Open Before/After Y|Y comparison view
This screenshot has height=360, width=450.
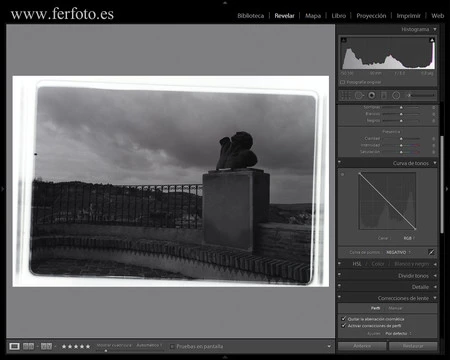coord(46,346)
